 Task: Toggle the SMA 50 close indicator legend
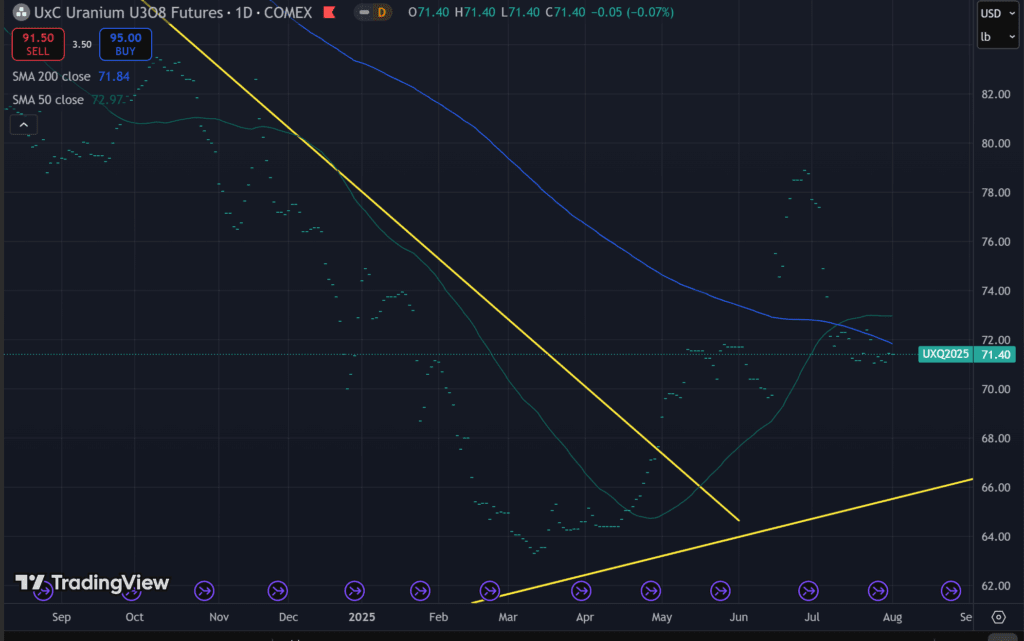point(47,100)
